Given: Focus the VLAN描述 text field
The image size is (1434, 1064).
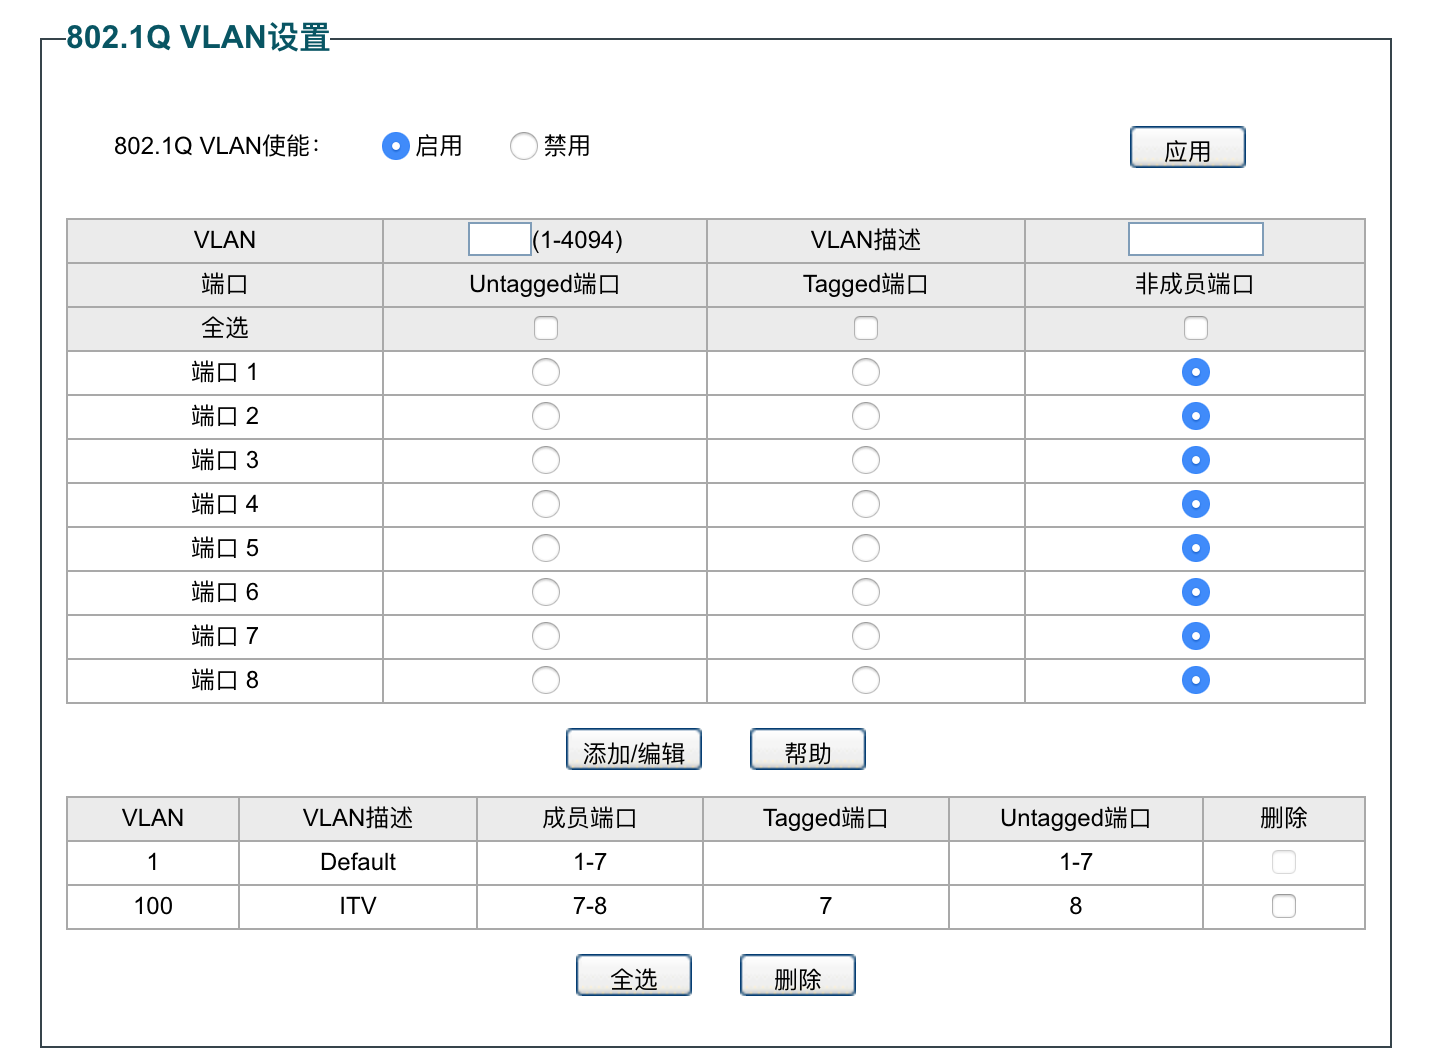Looking at the screenshot, I should (x=1195, y=240).
